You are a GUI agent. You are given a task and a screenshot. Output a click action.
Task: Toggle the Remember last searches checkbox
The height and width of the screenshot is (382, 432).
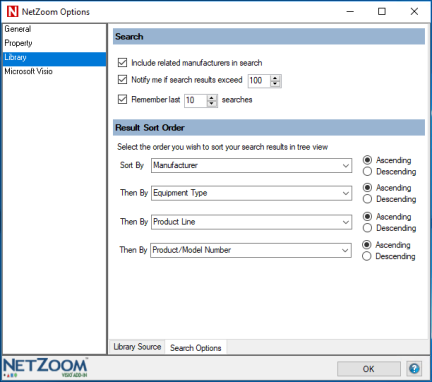[123, 99]
